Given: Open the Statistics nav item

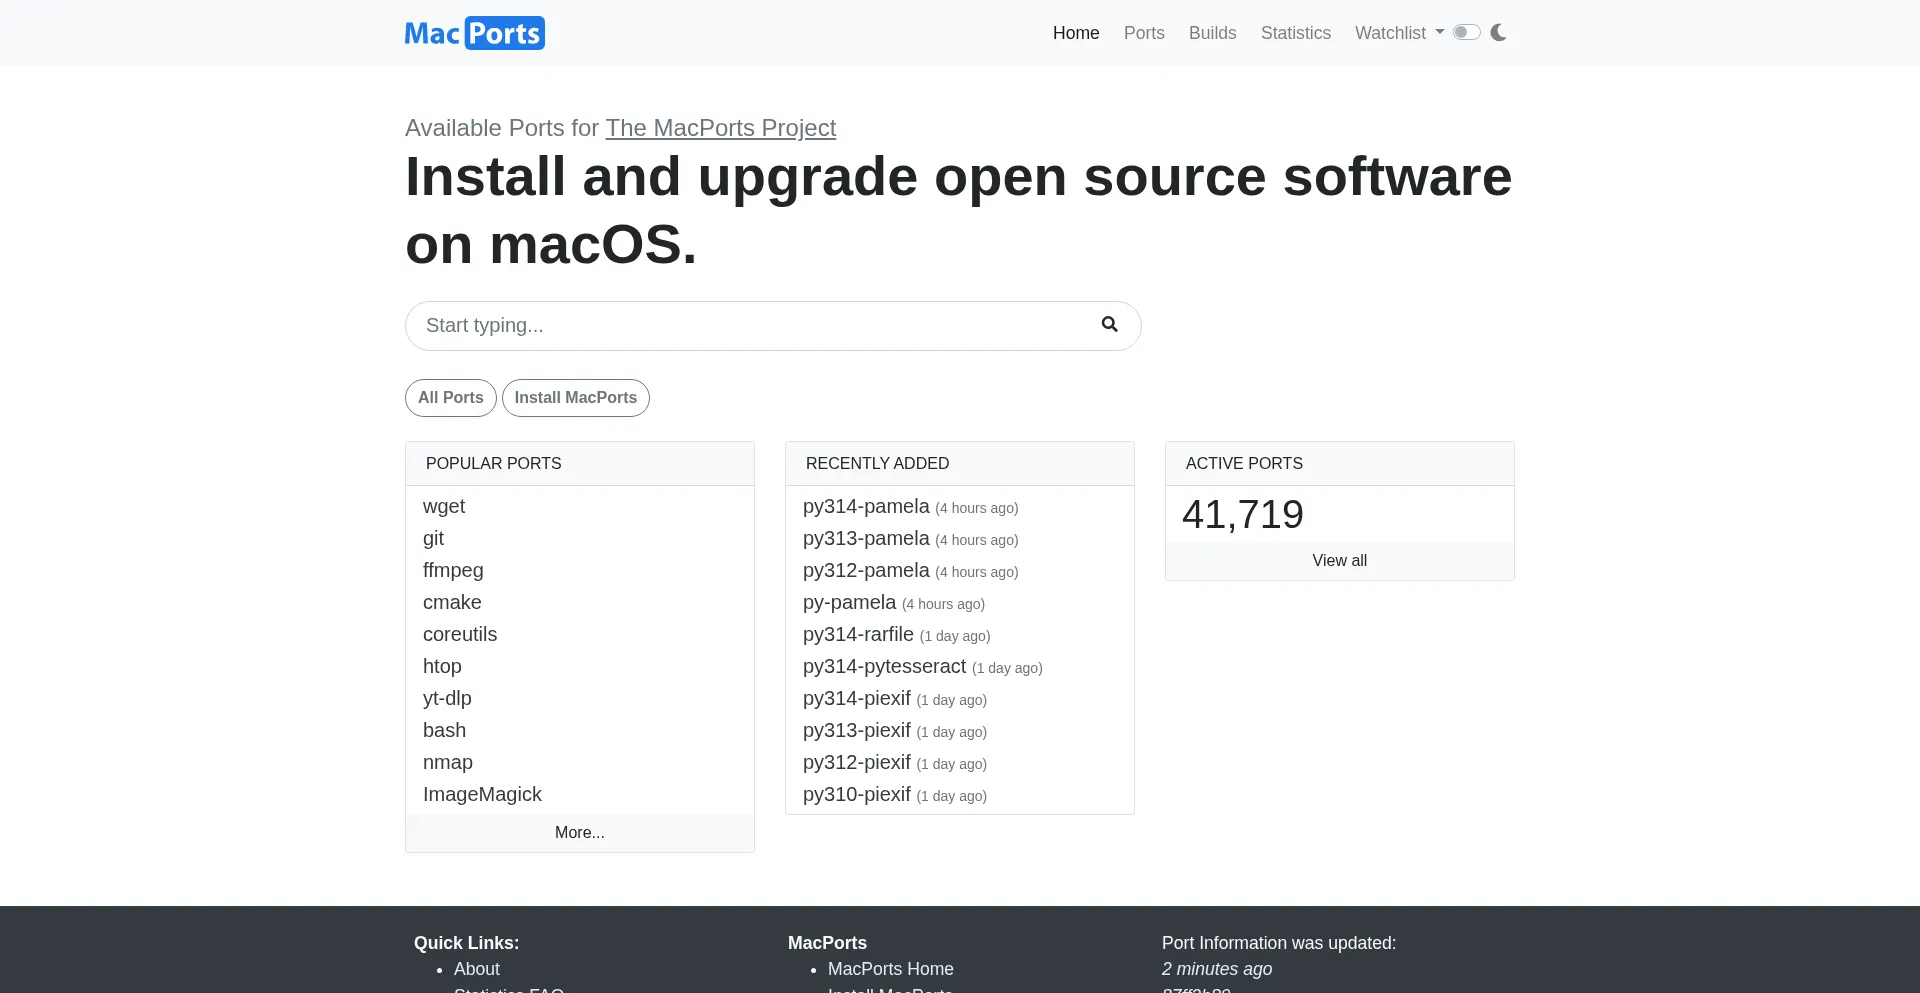Looking at the screenshot, I should pos(1296,33).
